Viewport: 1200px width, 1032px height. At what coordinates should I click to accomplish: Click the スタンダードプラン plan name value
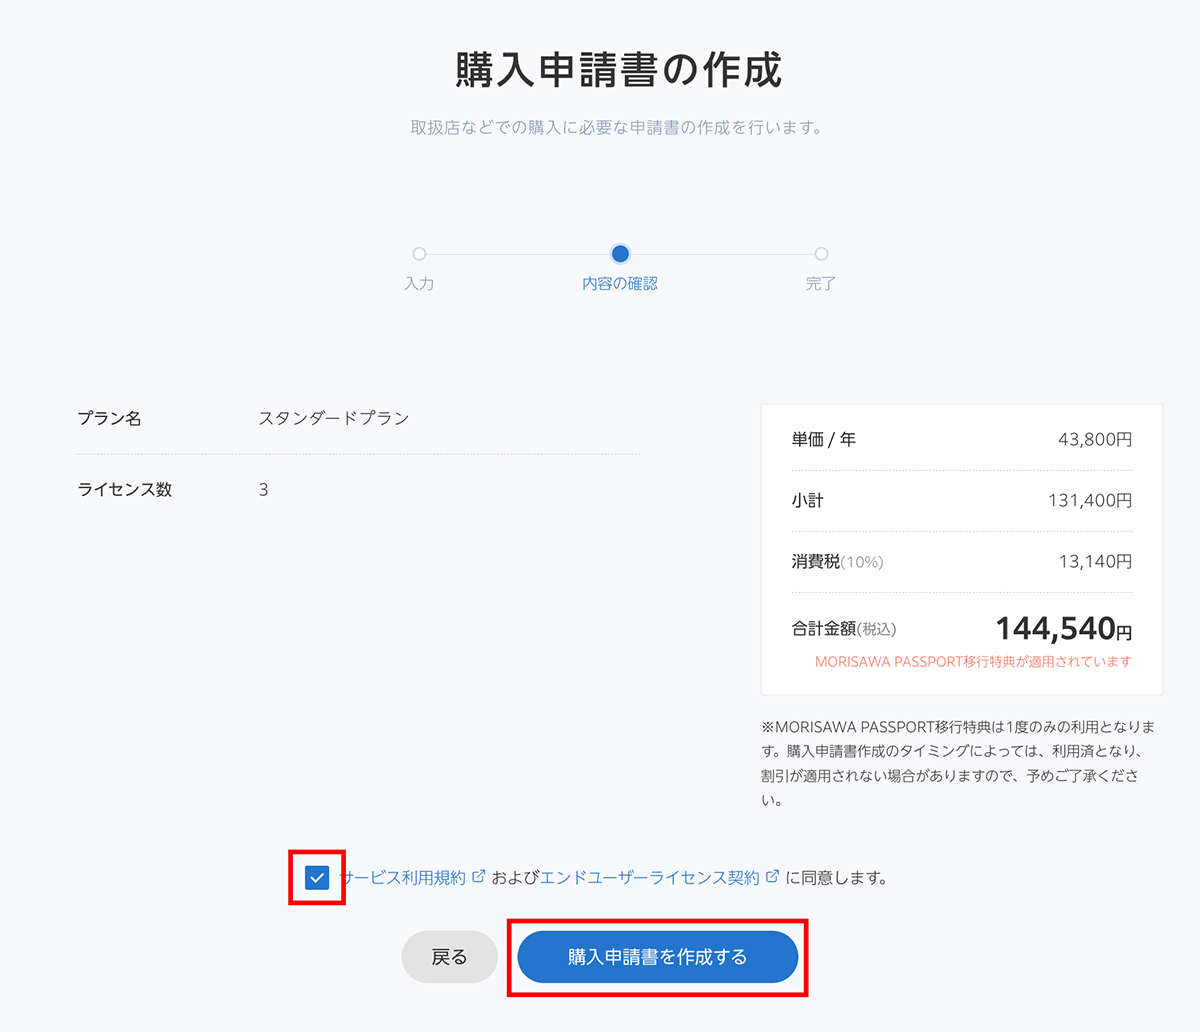pyautogui.click(x=334, y=418)
